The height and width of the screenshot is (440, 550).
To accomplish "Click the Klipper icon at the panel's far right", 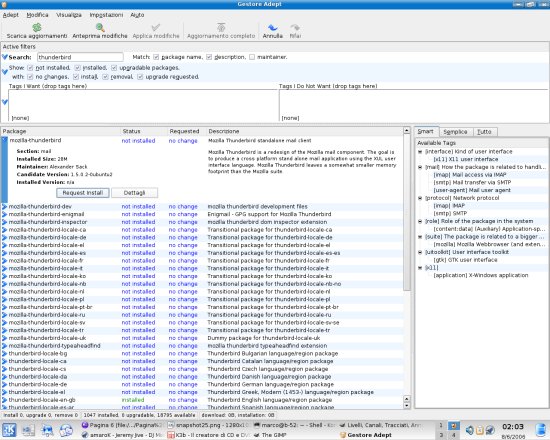I will tap(542, 430).
